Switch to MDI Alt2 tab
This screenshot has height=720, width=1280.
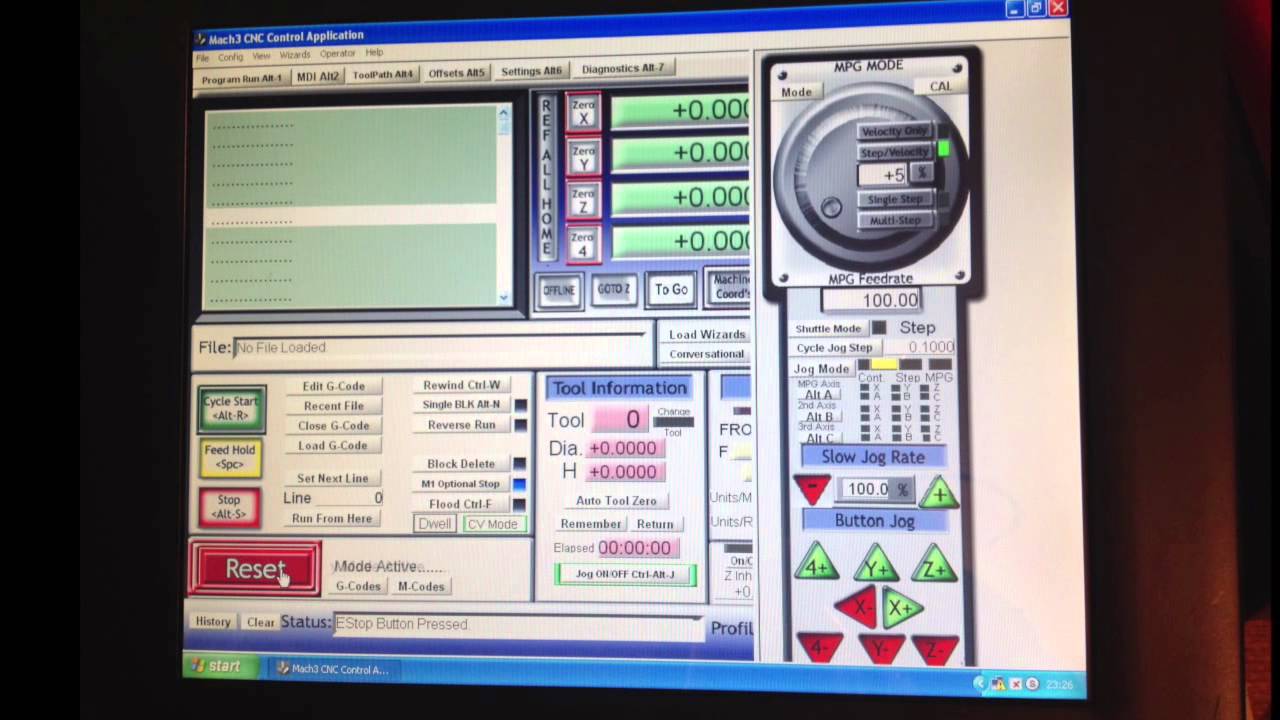318,76
